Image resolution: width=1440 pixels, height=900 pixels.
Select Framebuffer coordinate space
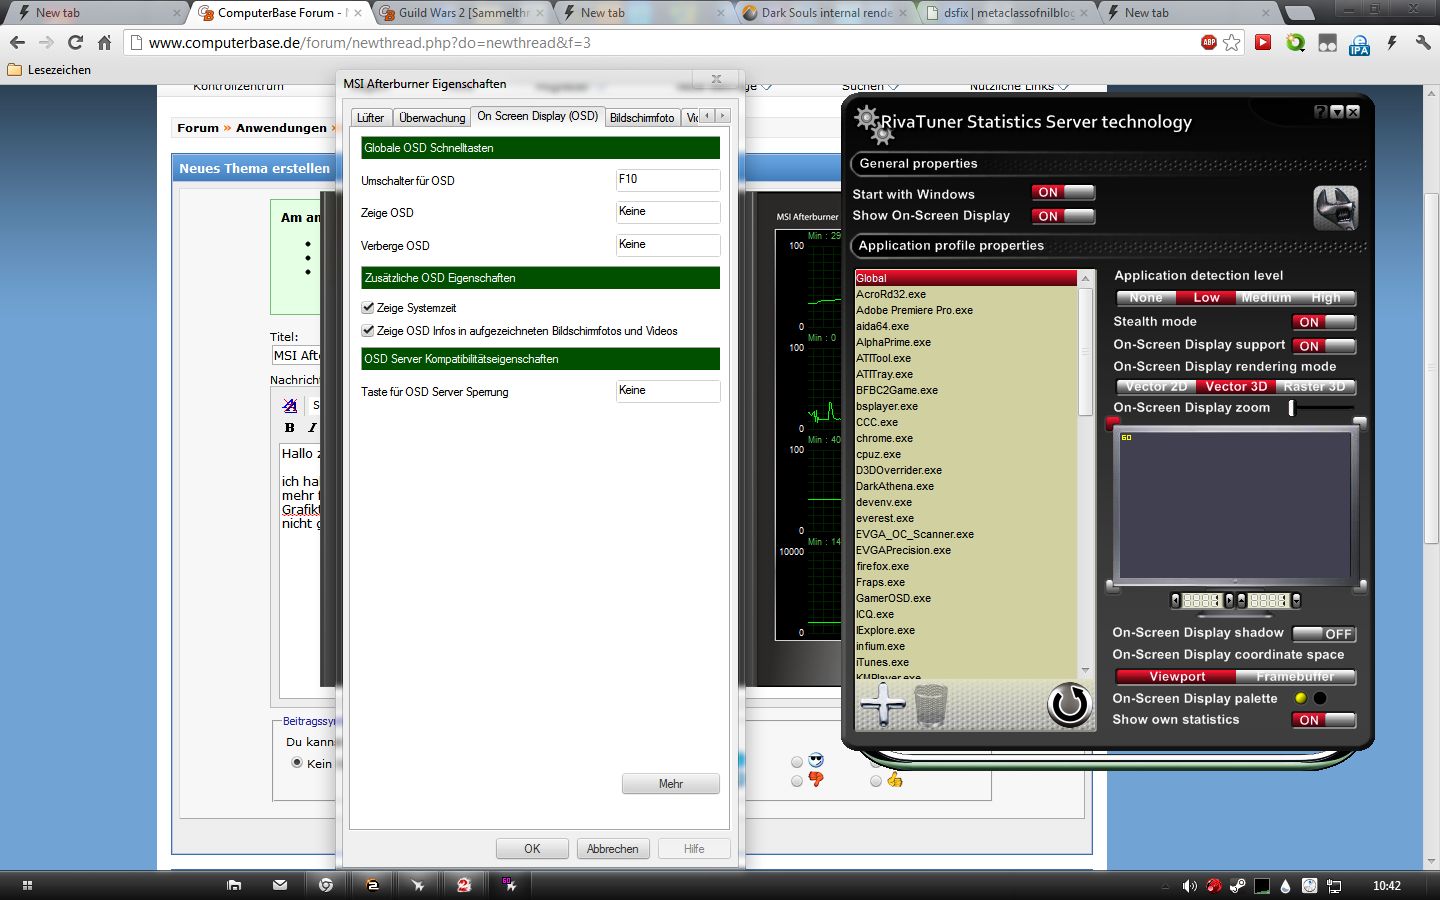(x=1296, y=677)
